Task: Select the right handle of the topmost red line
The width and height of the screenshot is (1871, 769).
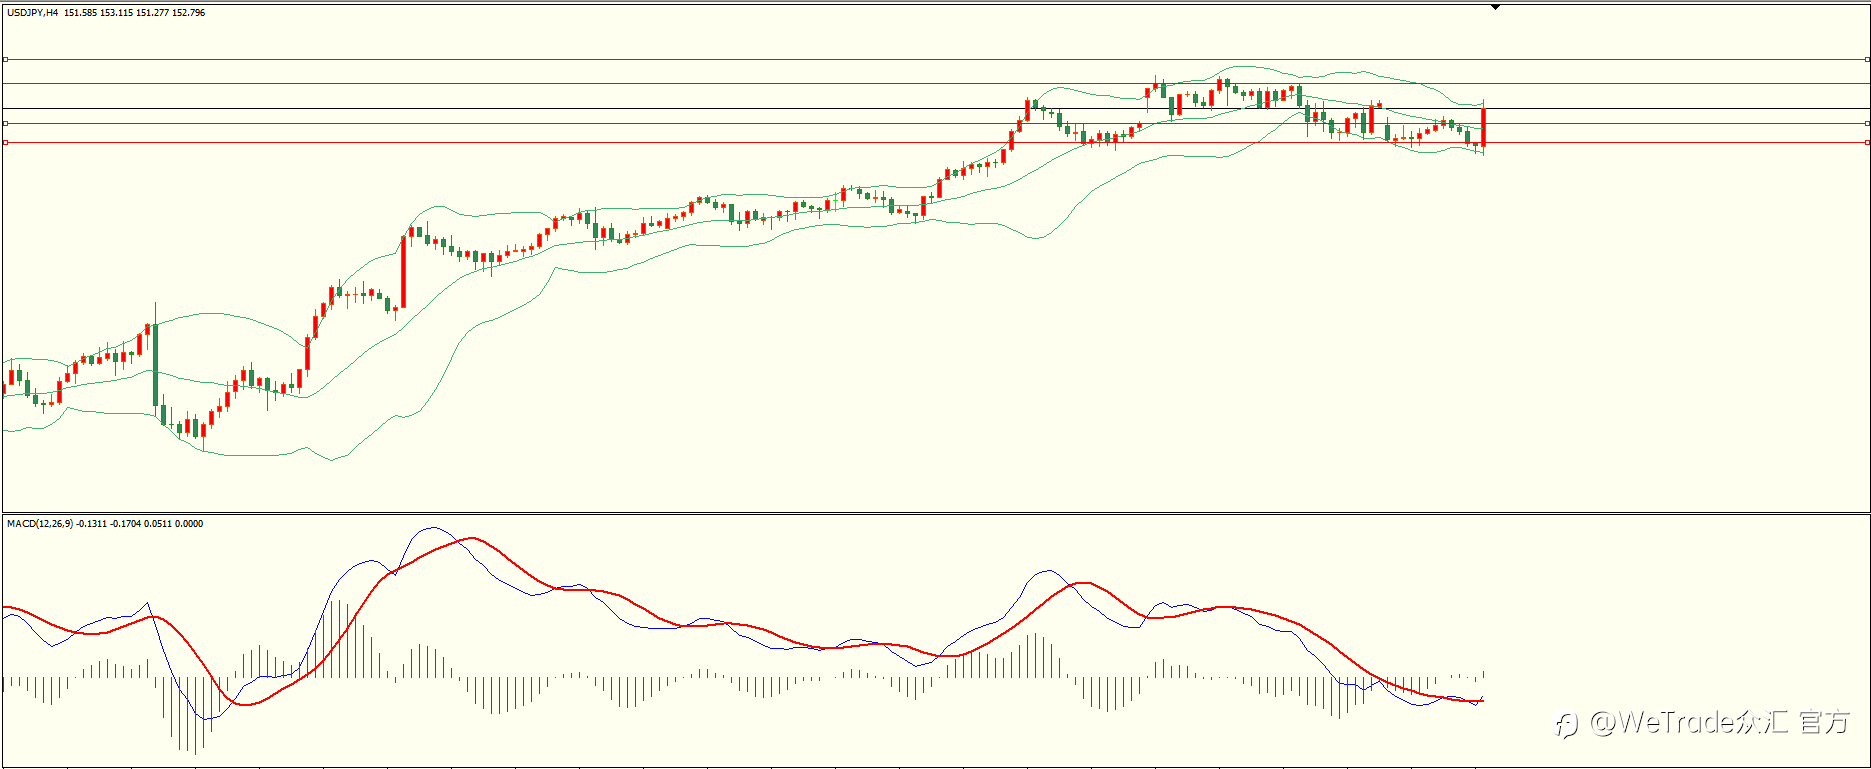Action: (x=1867, y=59)
